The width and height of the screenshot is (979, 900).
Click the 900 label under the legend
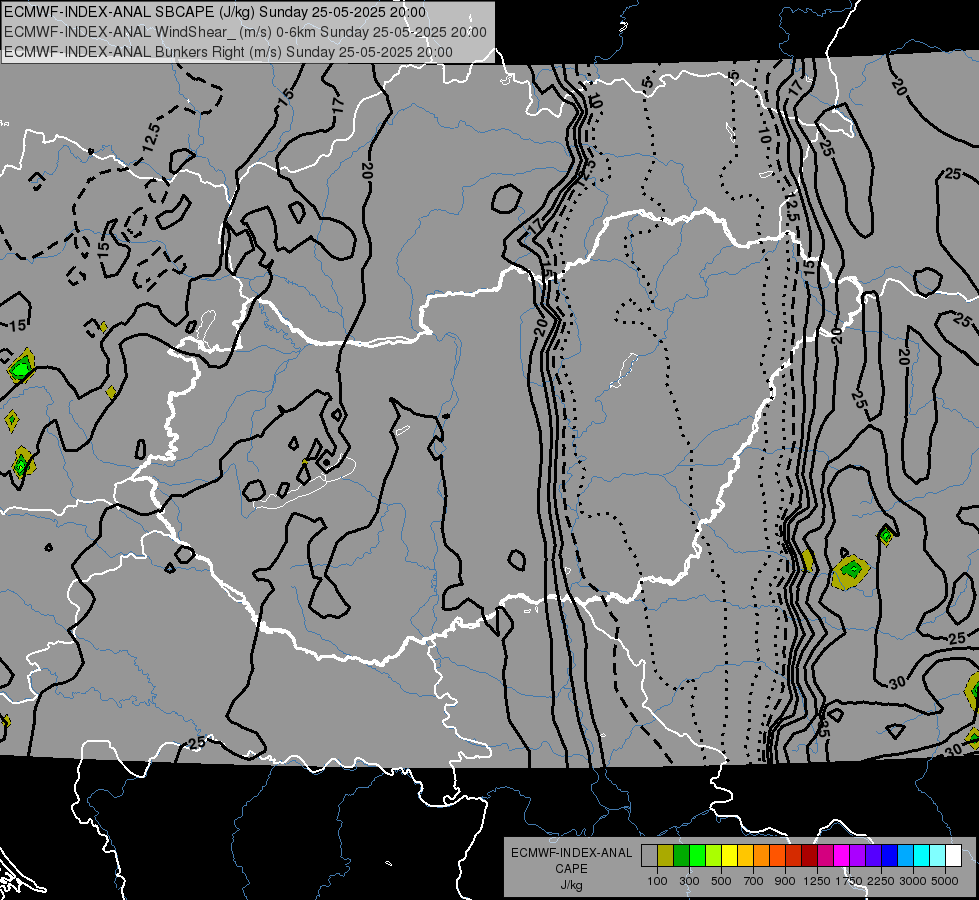click(x=785, y=881)
